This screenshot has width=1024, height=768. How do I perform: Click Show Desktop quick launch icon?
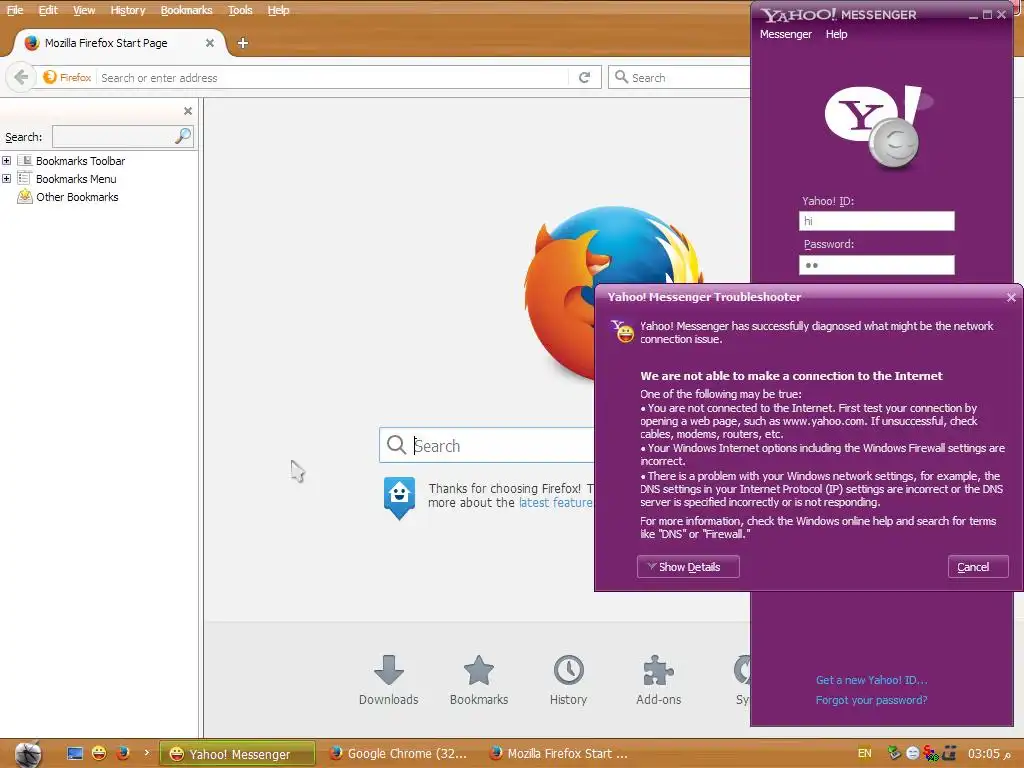(x=75, y=754)
